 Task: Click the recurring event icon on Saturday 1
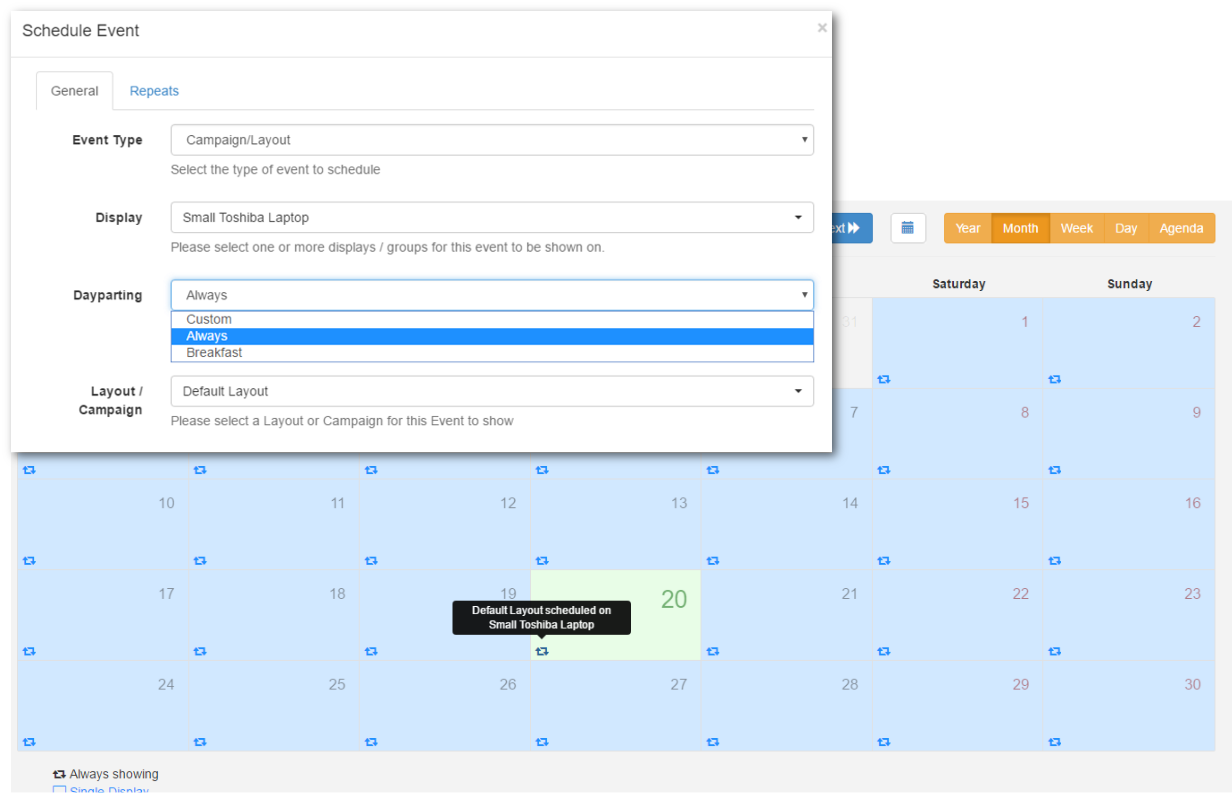click(x=883, y=379)
